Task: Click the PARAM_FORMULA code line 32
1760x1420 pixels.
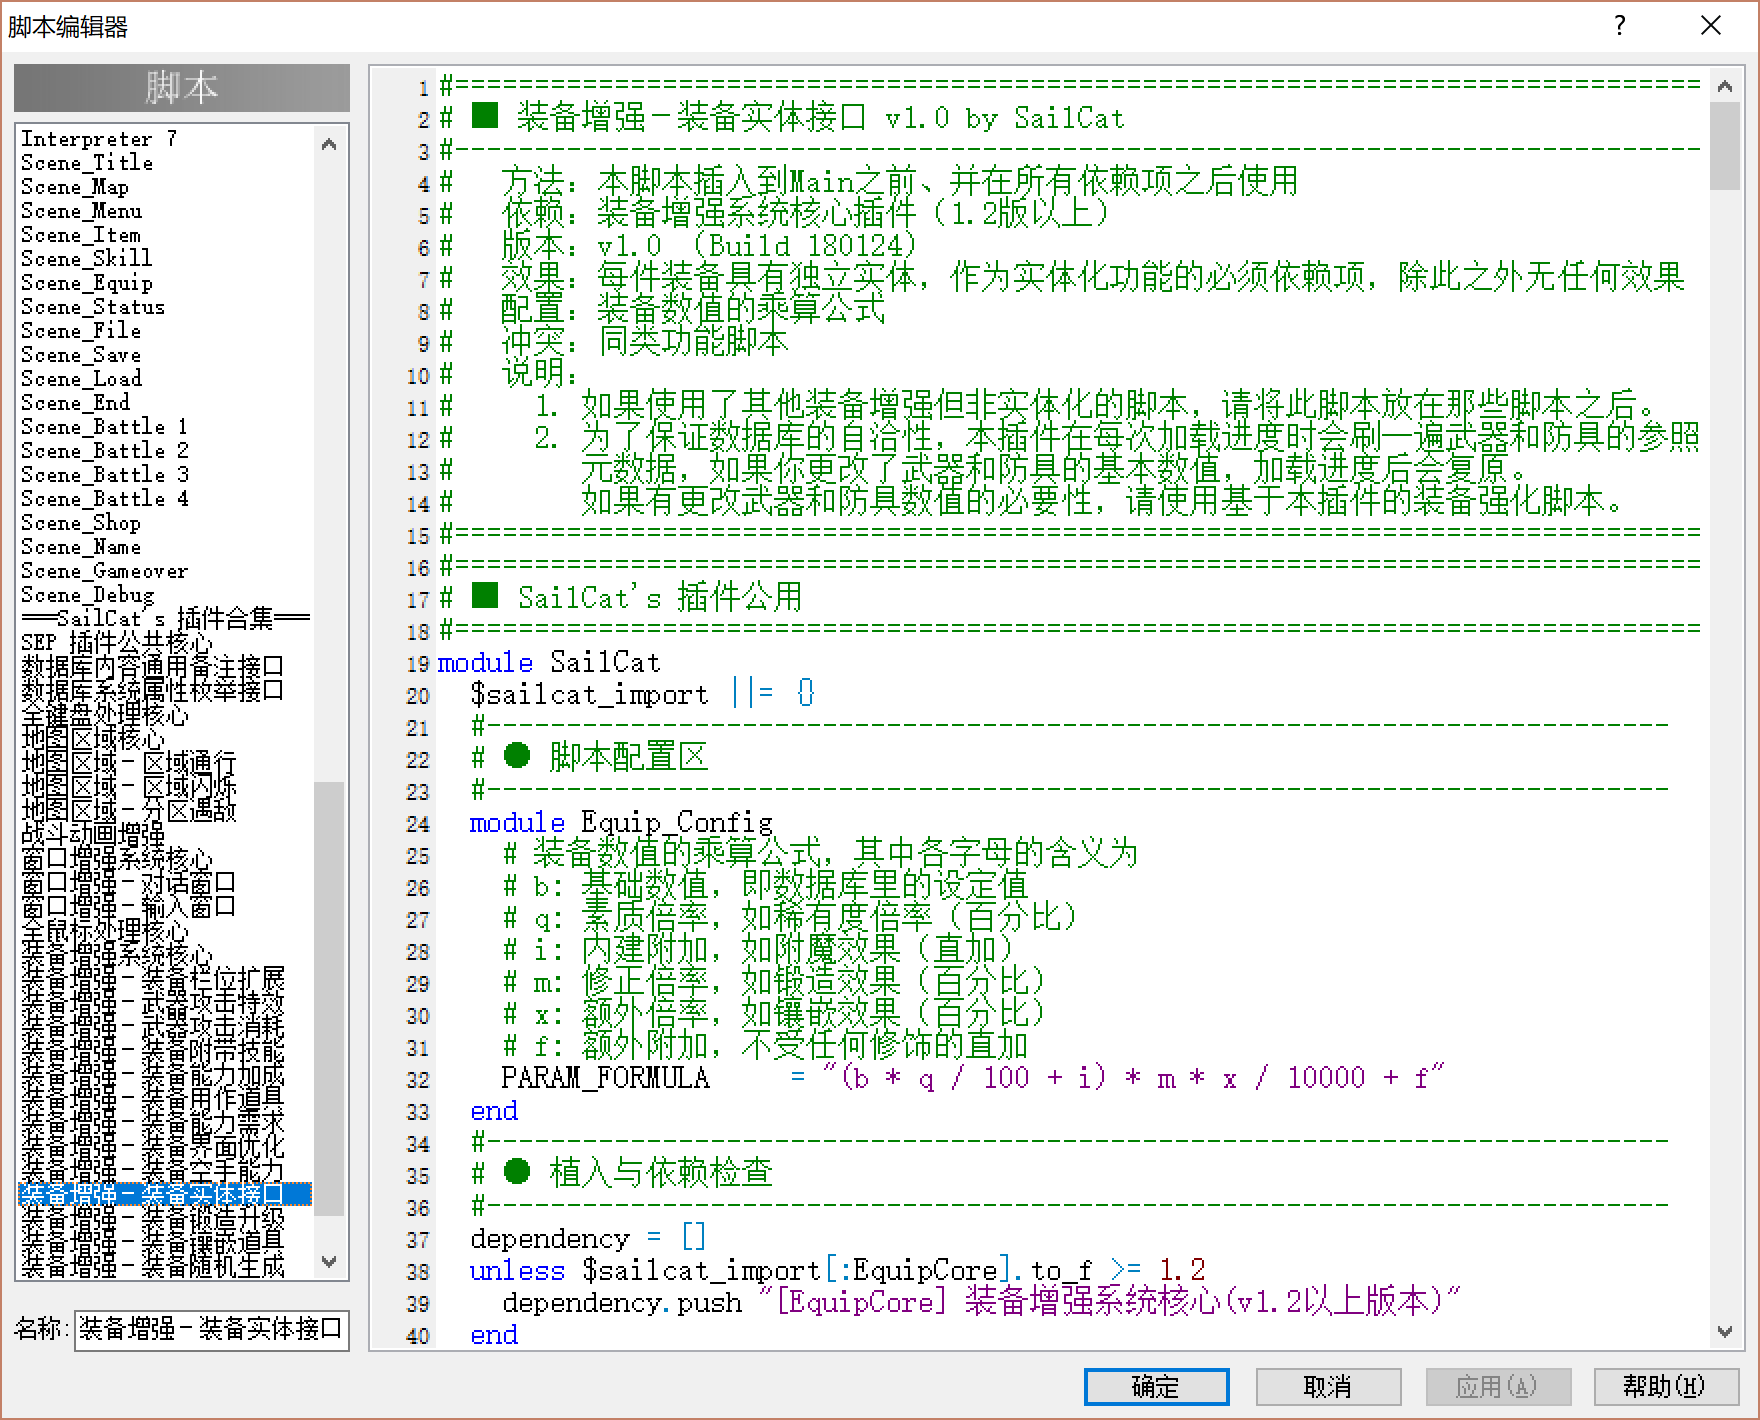Action: point(972,1078)
